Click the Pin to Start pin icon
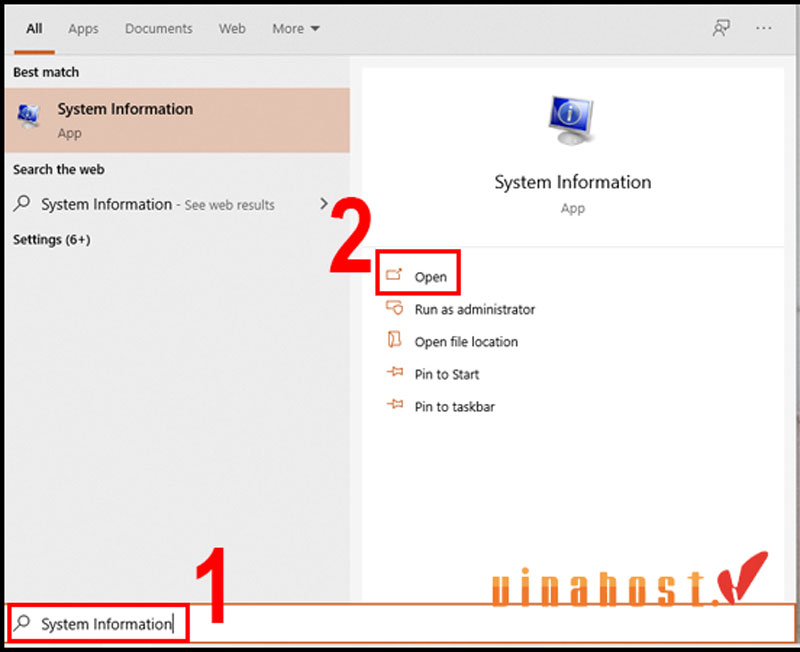The width and height of the screenshot is (800, 652). tap(394, 372)
